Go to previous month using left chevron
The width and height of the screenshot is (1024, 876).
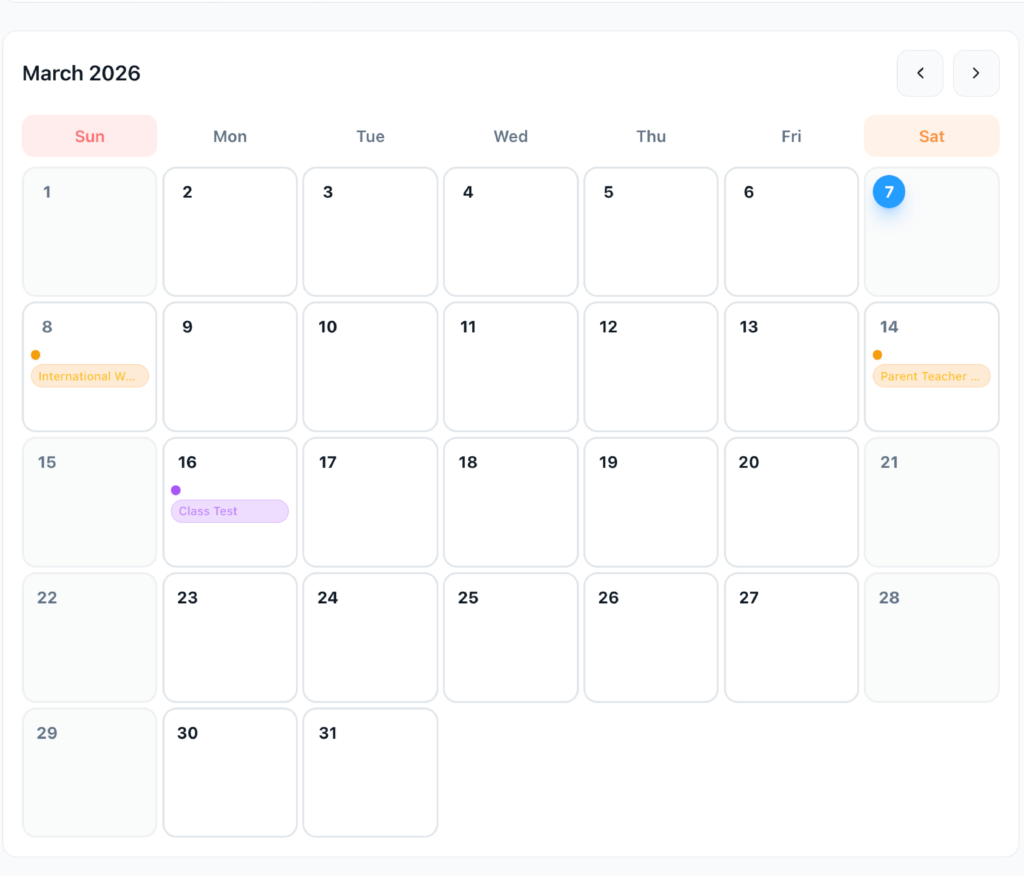click(x=920, y=73)
